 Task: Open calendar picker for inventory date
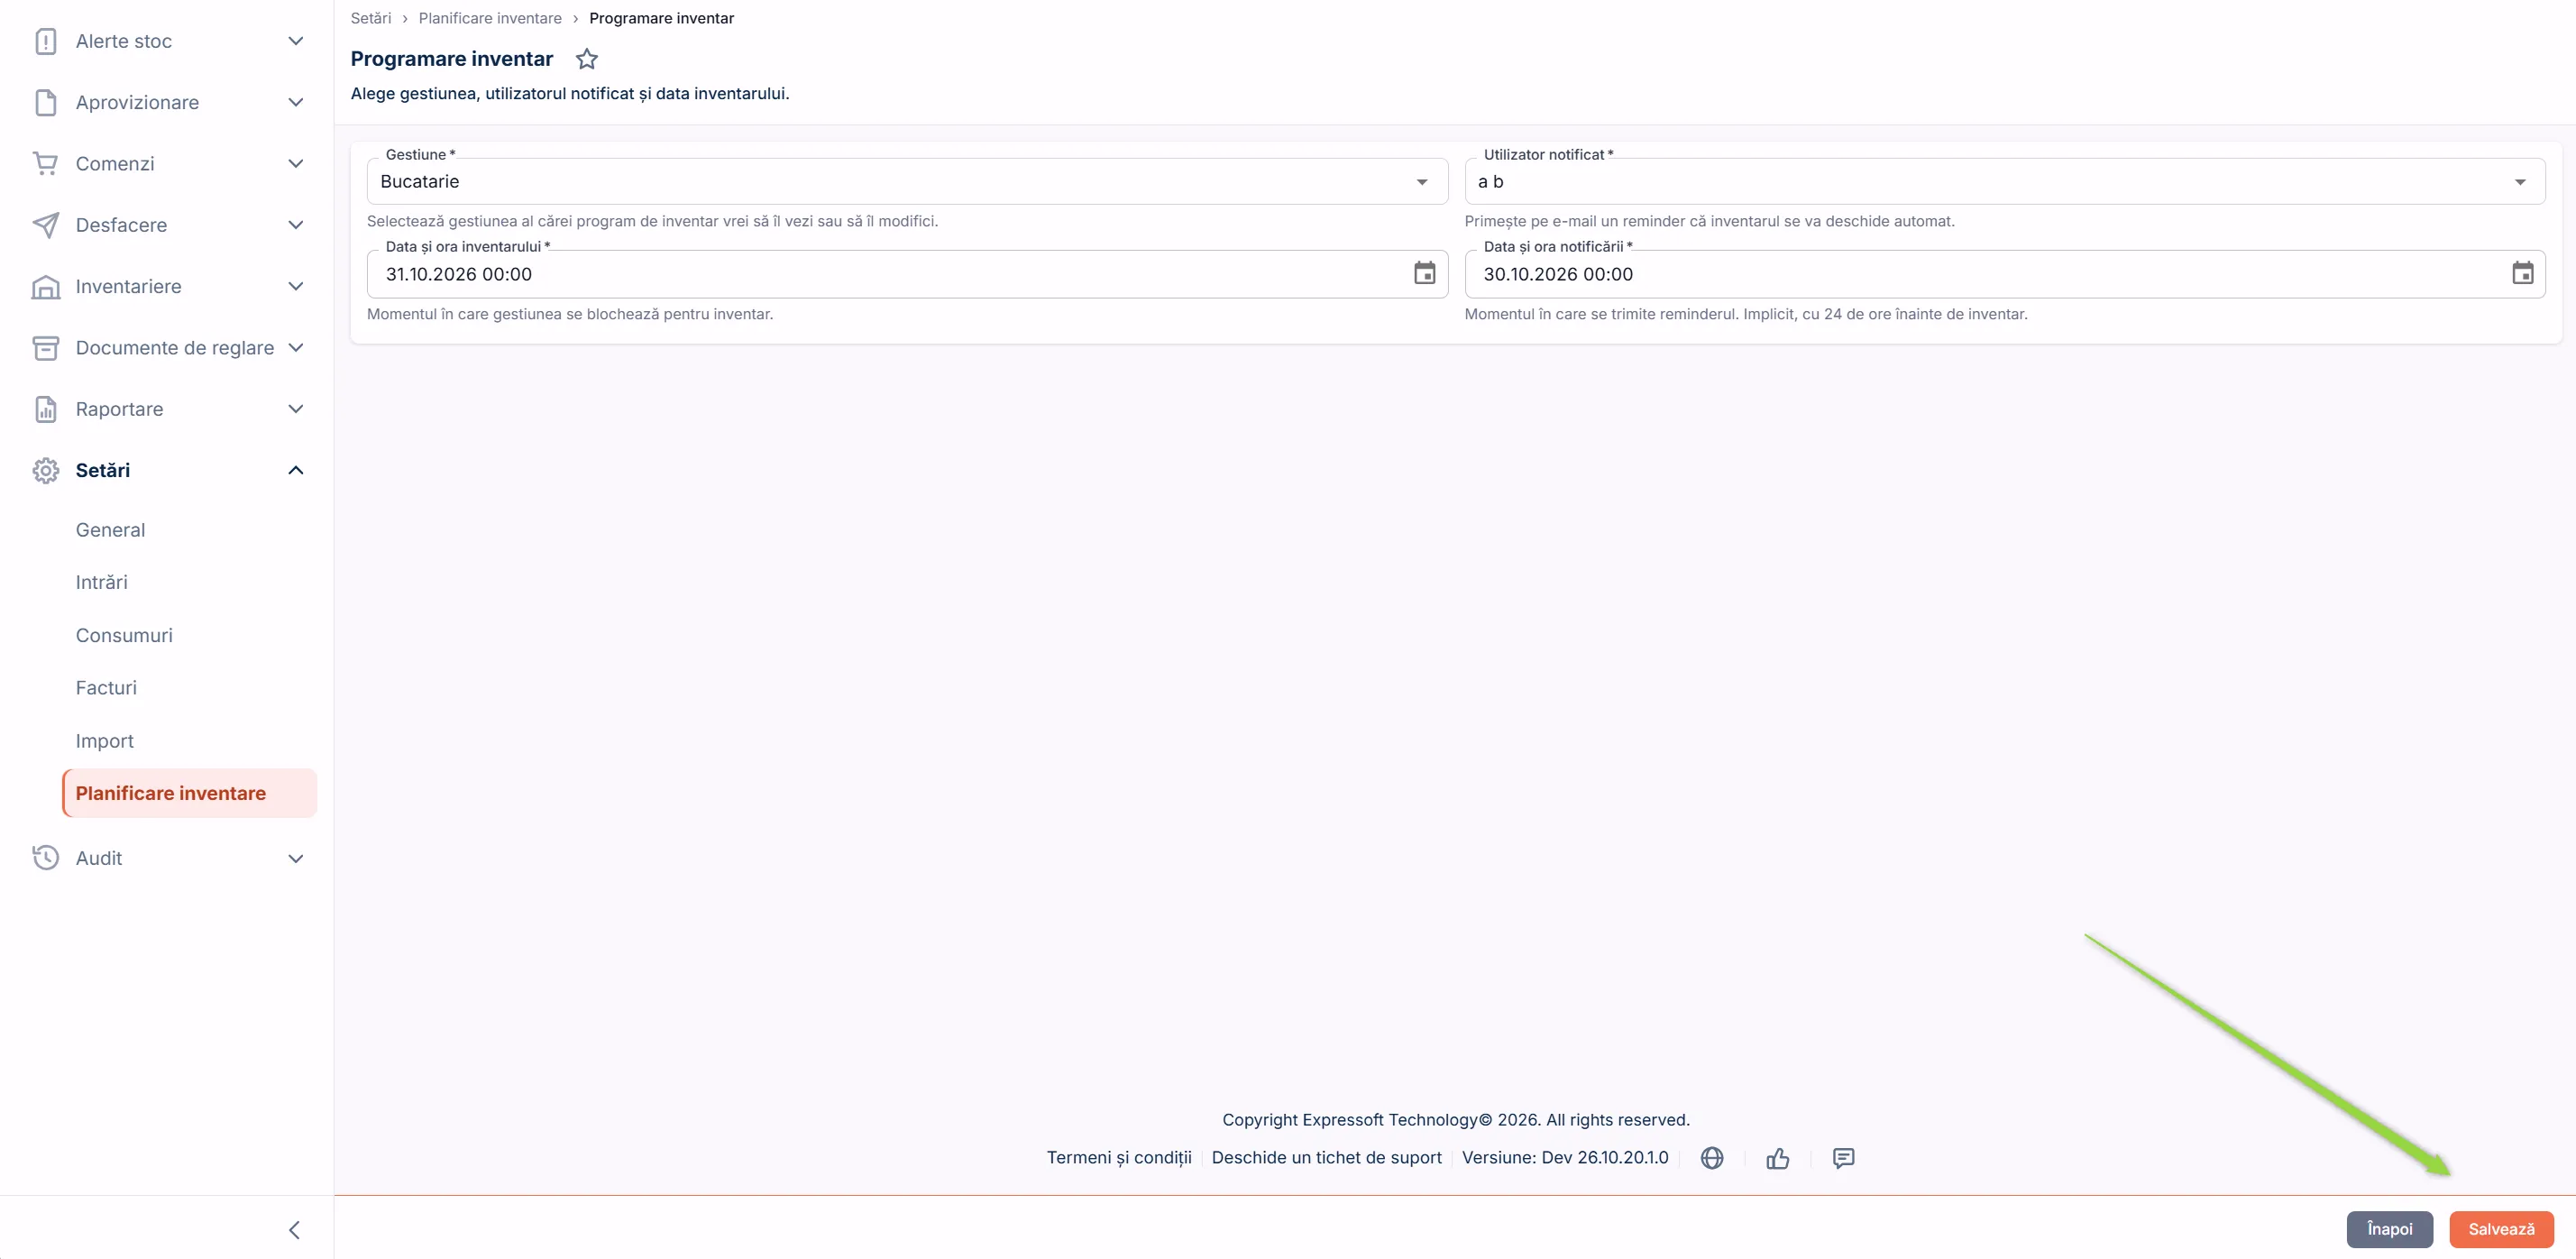[1424, 273]
